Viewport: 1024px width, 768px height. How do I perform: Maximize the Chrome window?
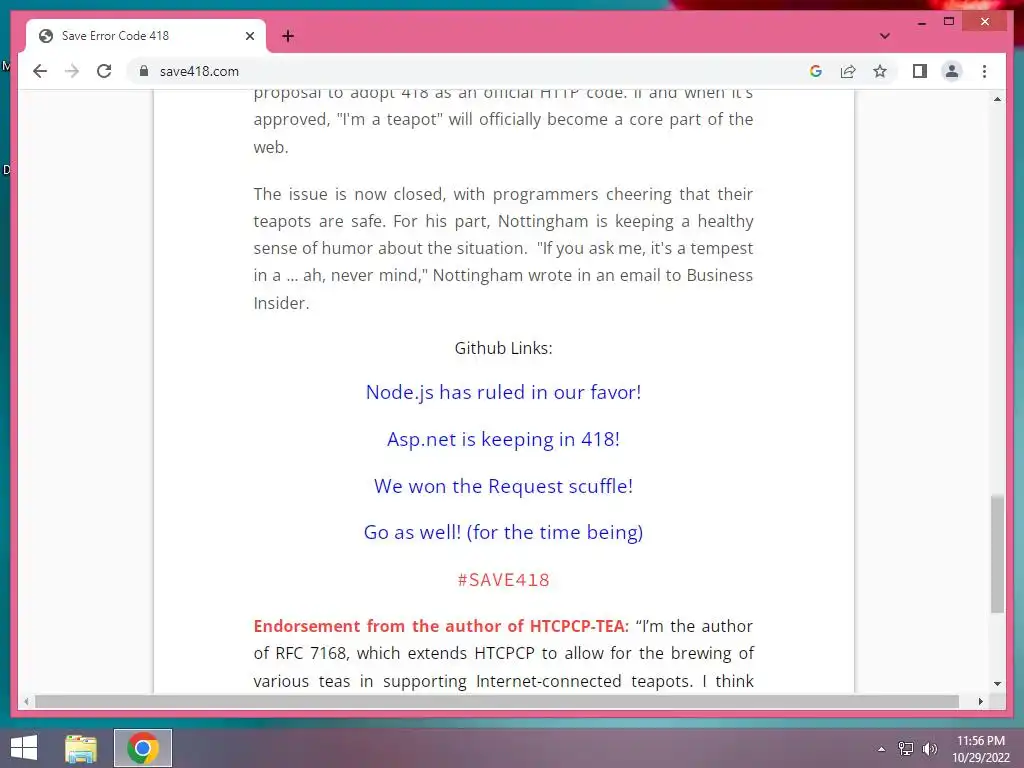coord(949,22)
